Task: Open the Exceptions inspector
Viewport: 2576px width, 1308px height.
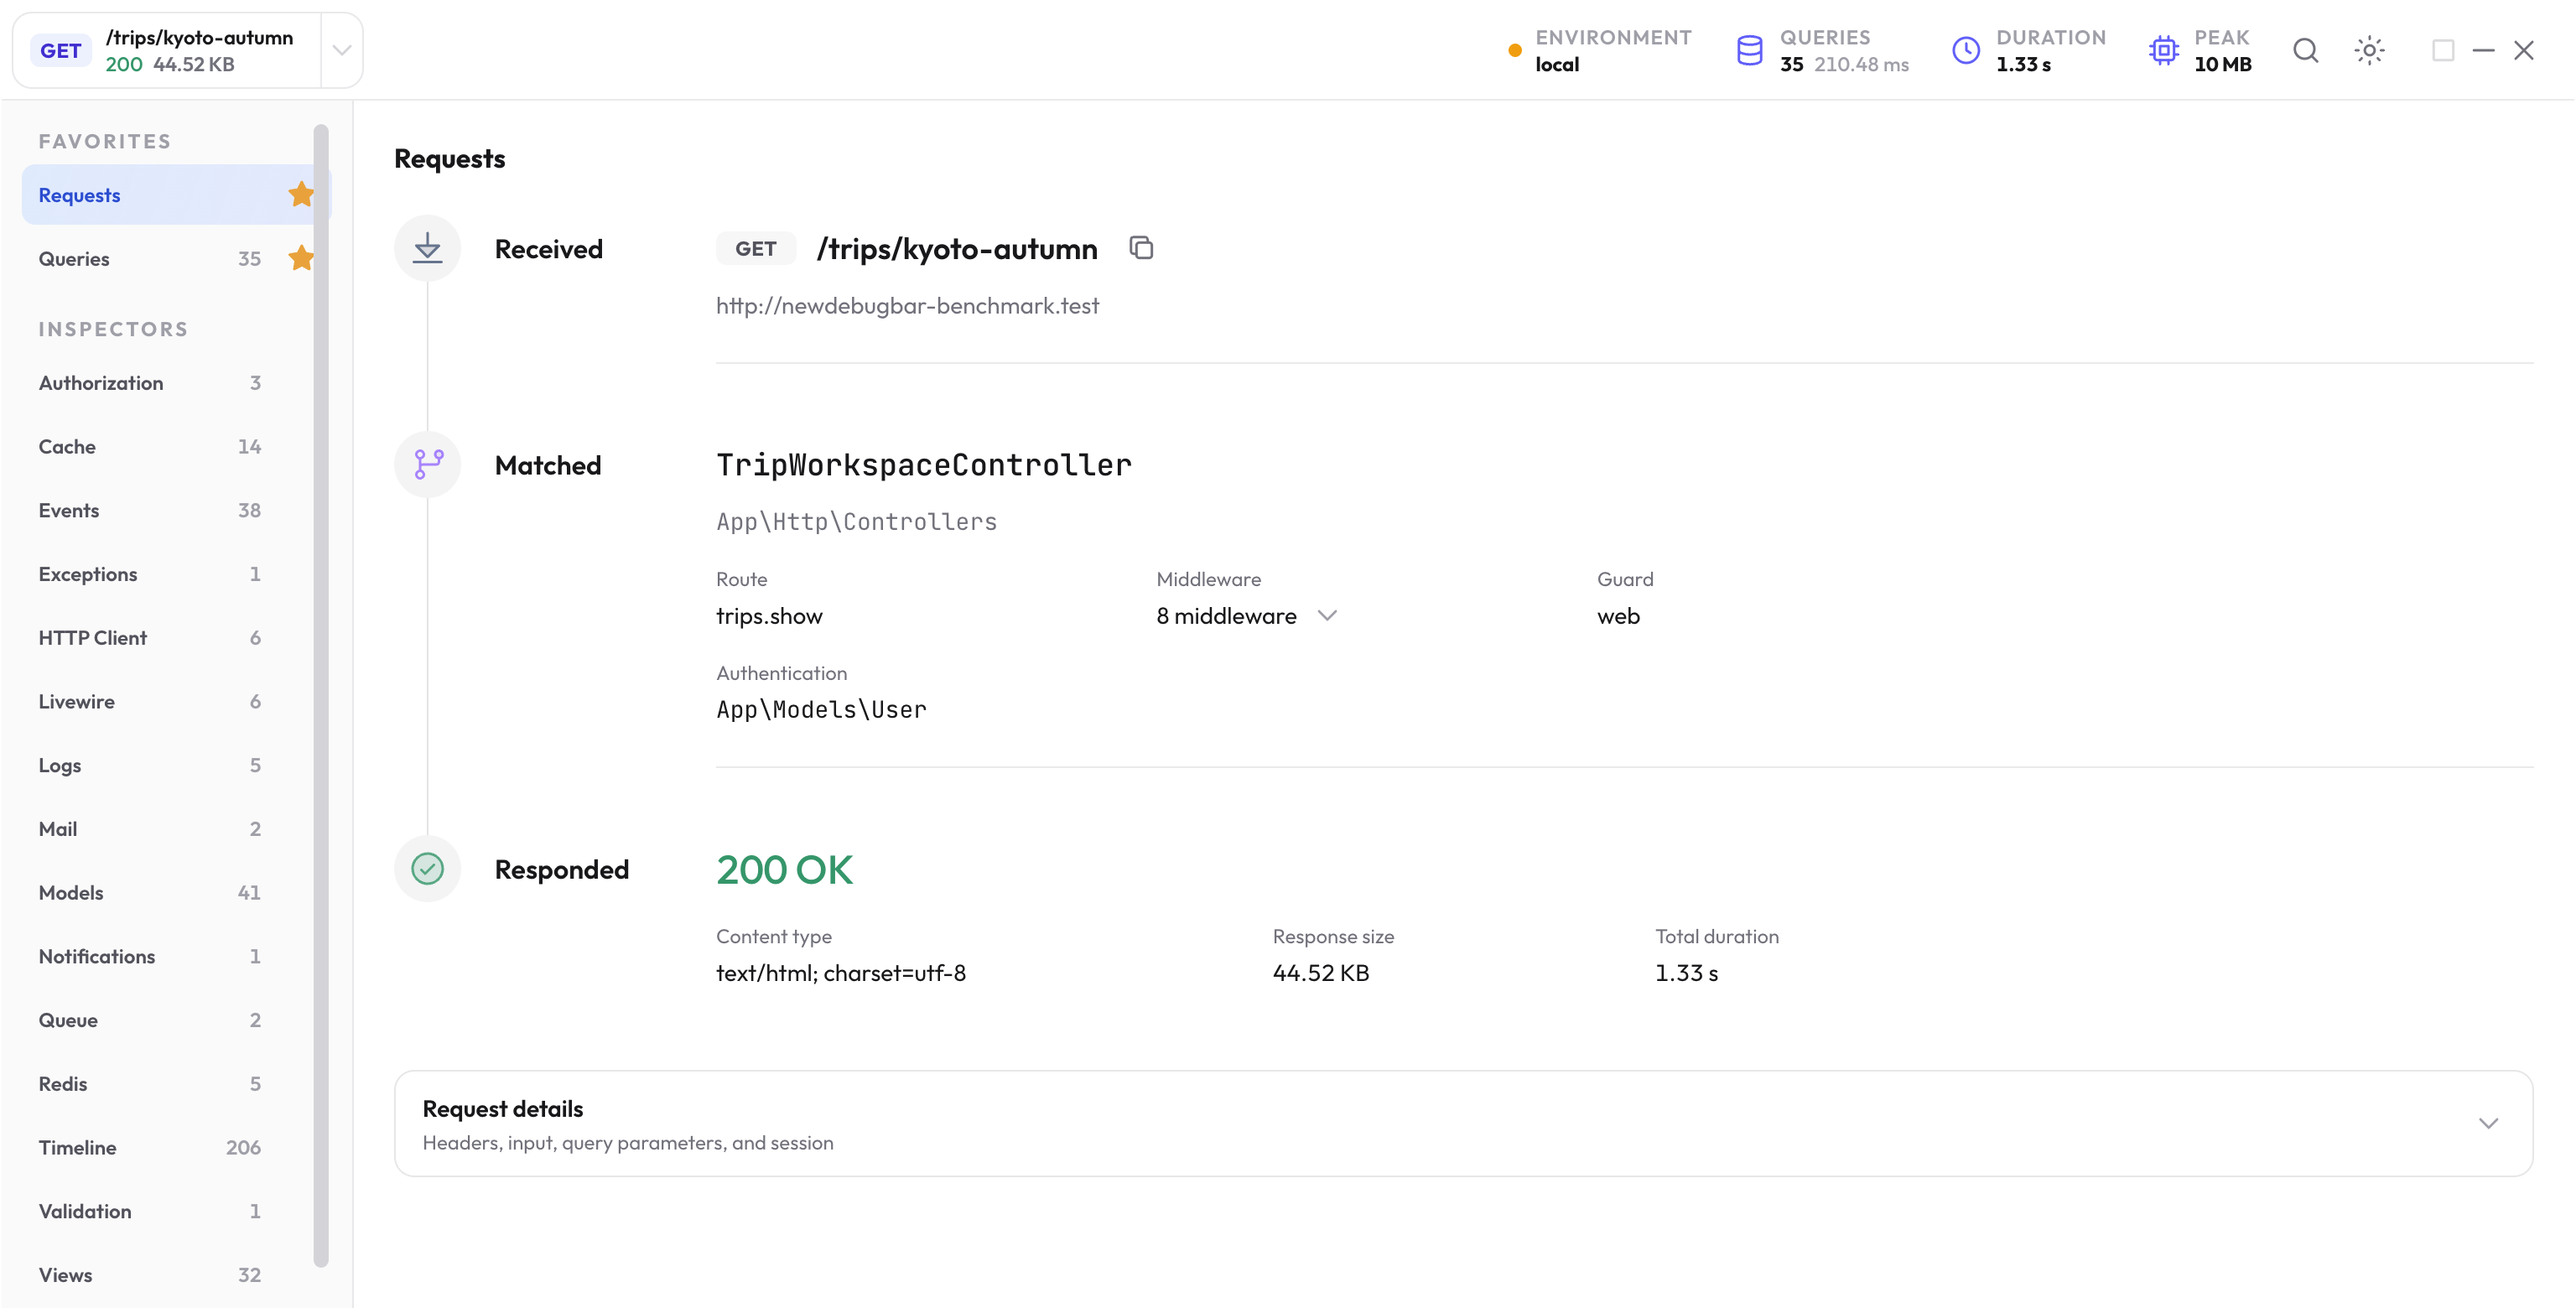Action: click(150, 574)
